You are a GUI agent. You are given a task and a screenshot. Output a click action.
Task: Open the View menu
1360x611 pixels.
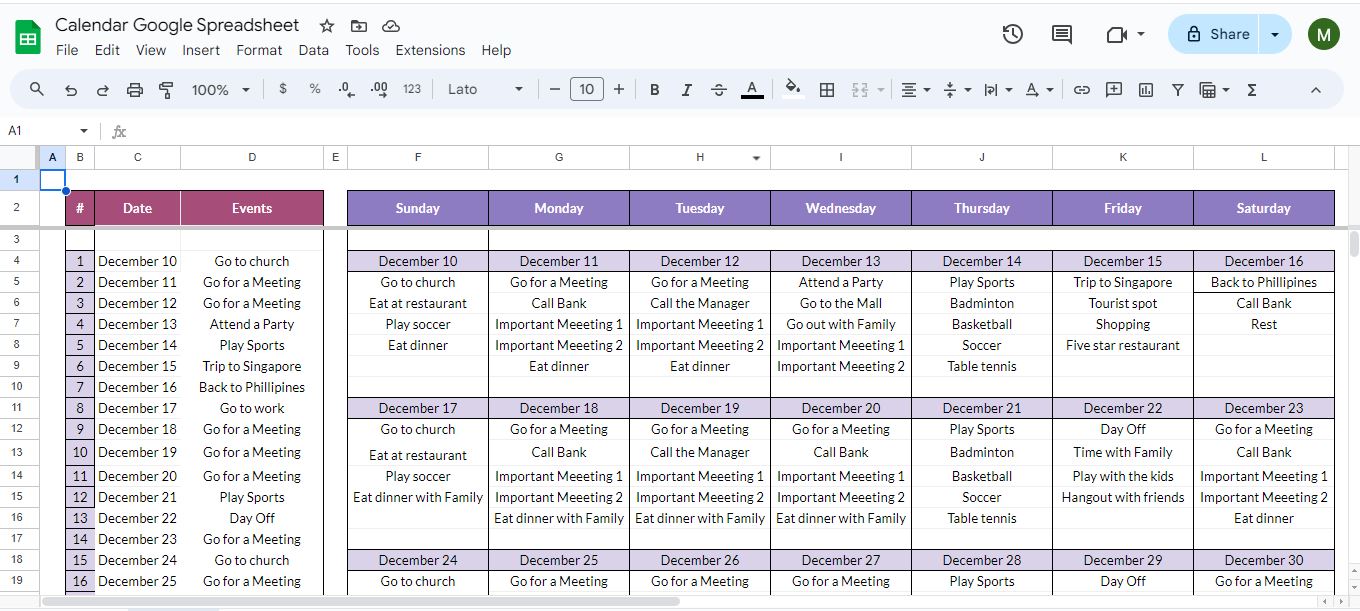(x=151, y=50)
